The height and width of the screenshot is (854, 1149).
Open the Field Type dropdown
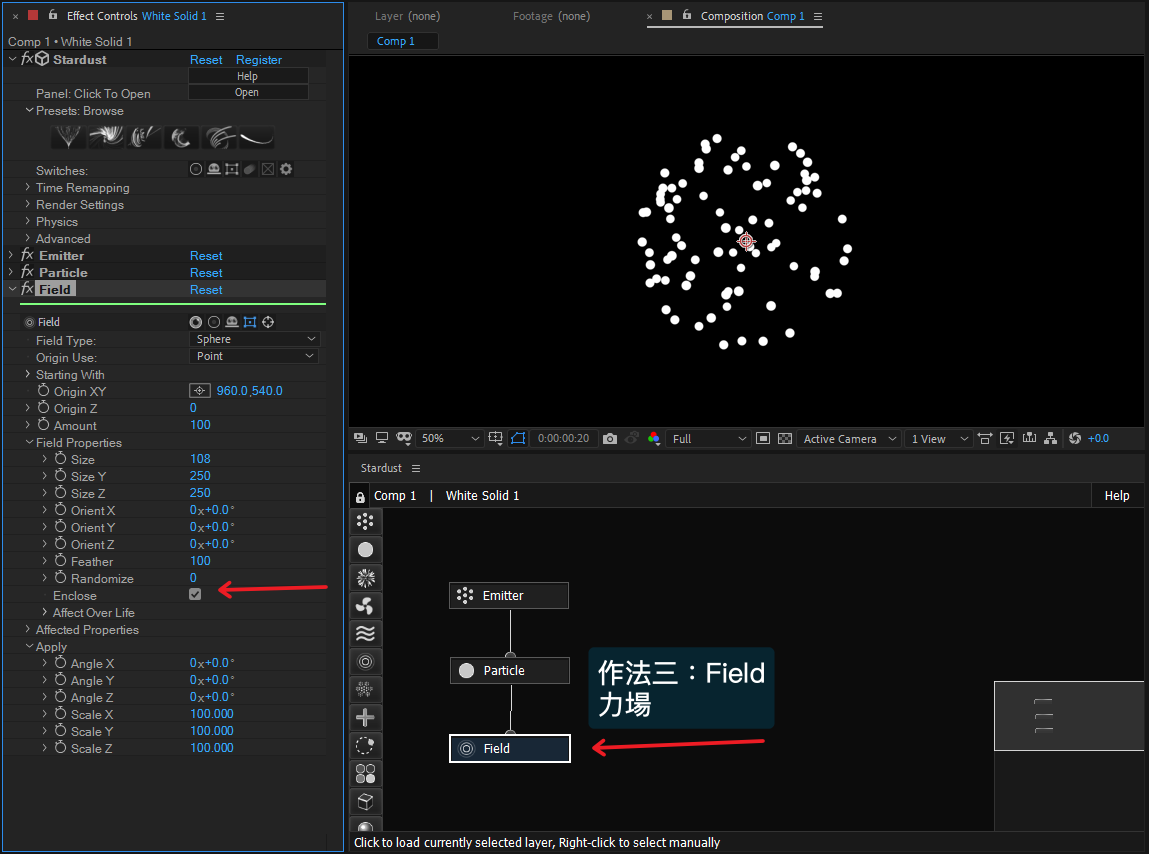click(254, 340)
